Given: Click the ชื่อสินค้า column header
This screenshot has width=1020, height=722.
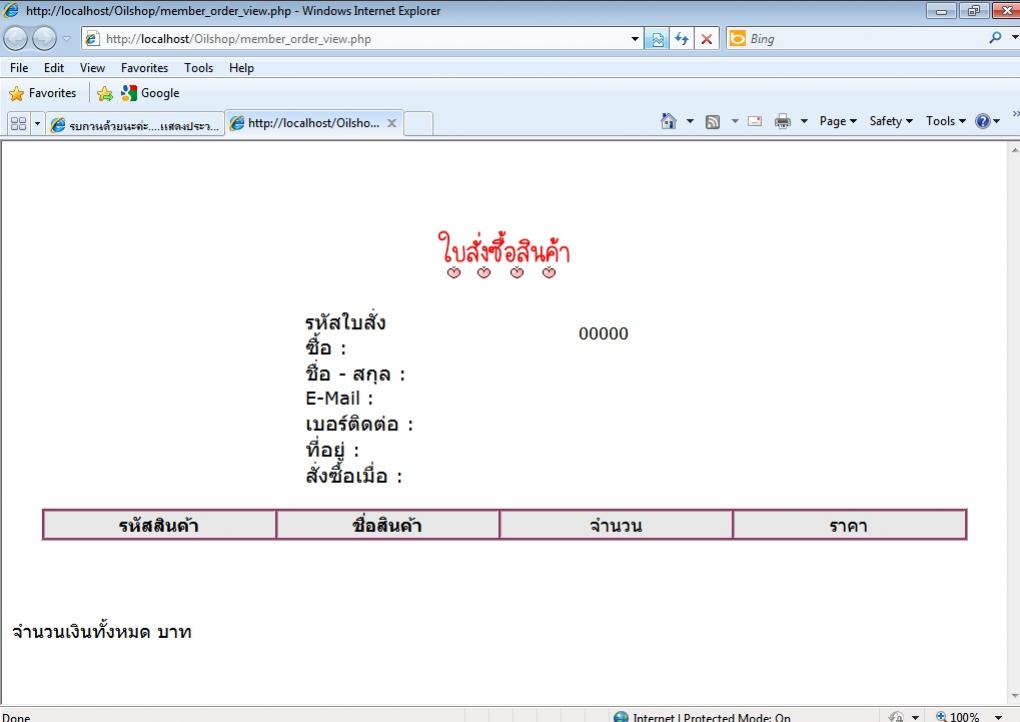Looking at the screenshot, I should click(388, 525).
